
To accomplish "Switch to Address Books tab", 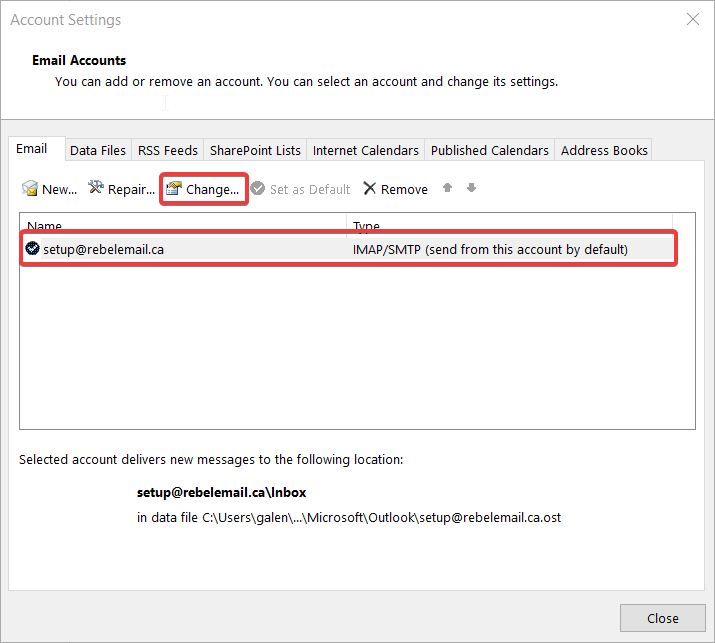I will (604, 150).
